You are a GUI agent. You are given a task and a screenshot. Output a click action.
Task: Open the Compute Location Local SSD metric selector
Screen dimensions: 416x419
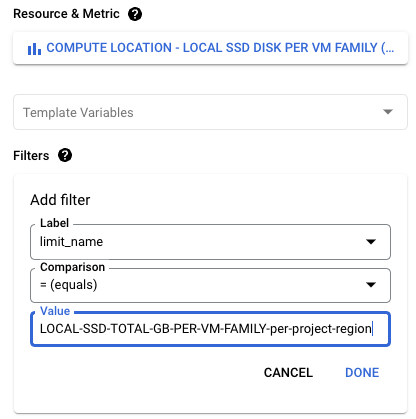210,48
